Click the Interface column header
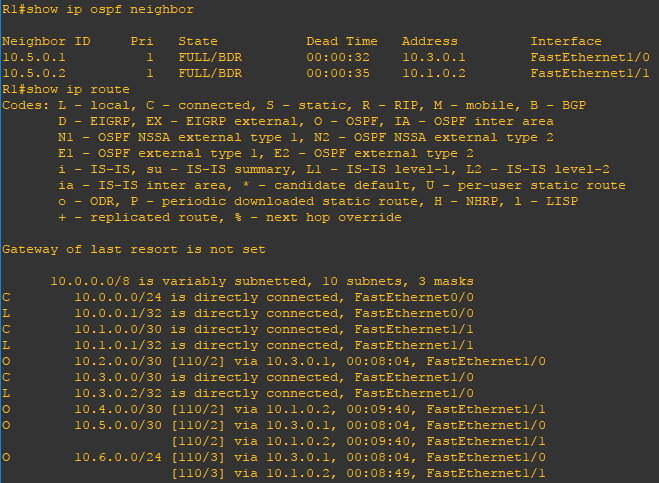This screenshot has width=659, height=483. pos(566,41)
